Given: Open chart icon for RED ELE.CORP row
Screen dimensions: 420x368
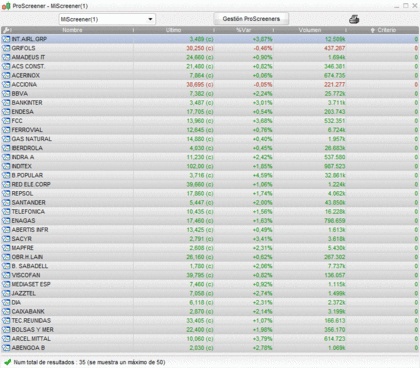Looking at the screenshot, I should (6, 184).
